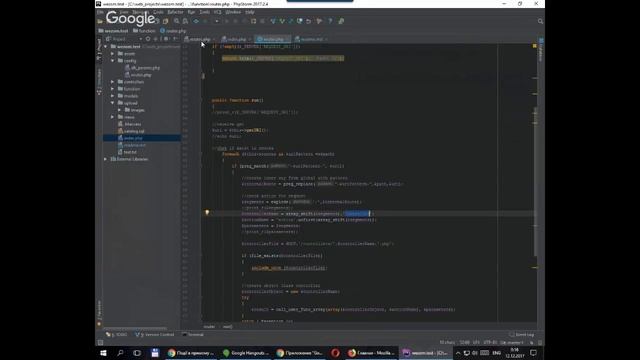640x360 pixels.
Task: Expand the models folder in tree
Action: coord(113,96)
